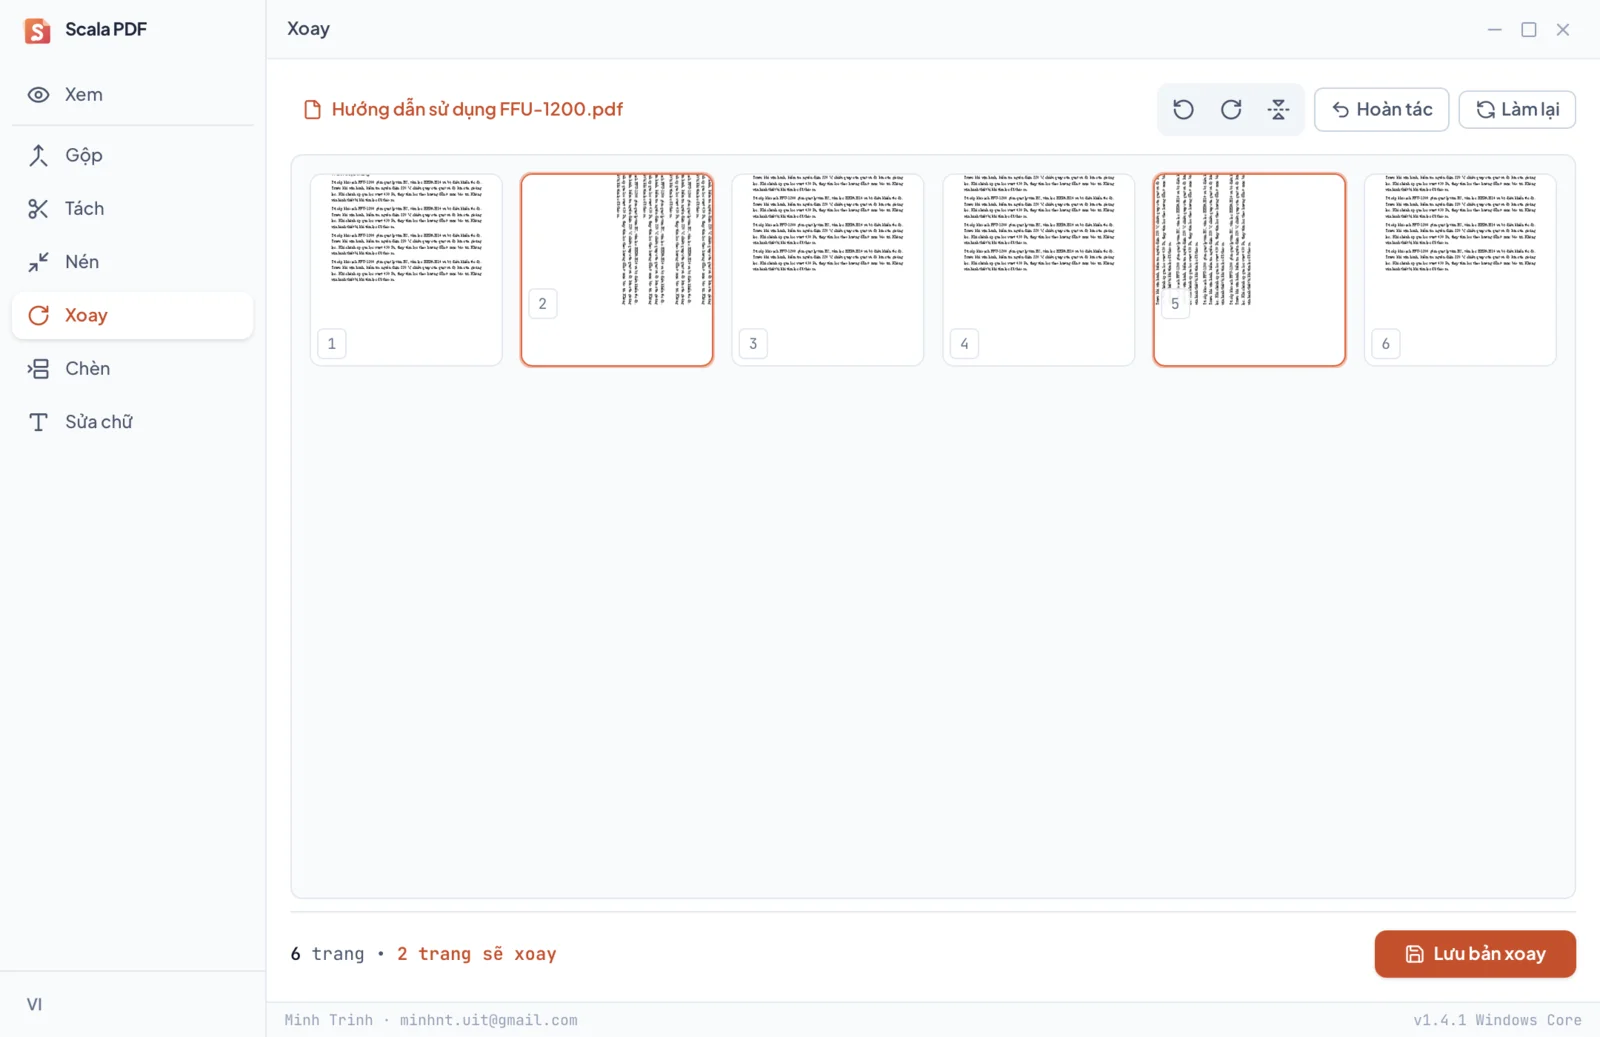Switch to the Gộp merge tool
Viewport: 1600px width, 1037px height.
tap(132, 155)
